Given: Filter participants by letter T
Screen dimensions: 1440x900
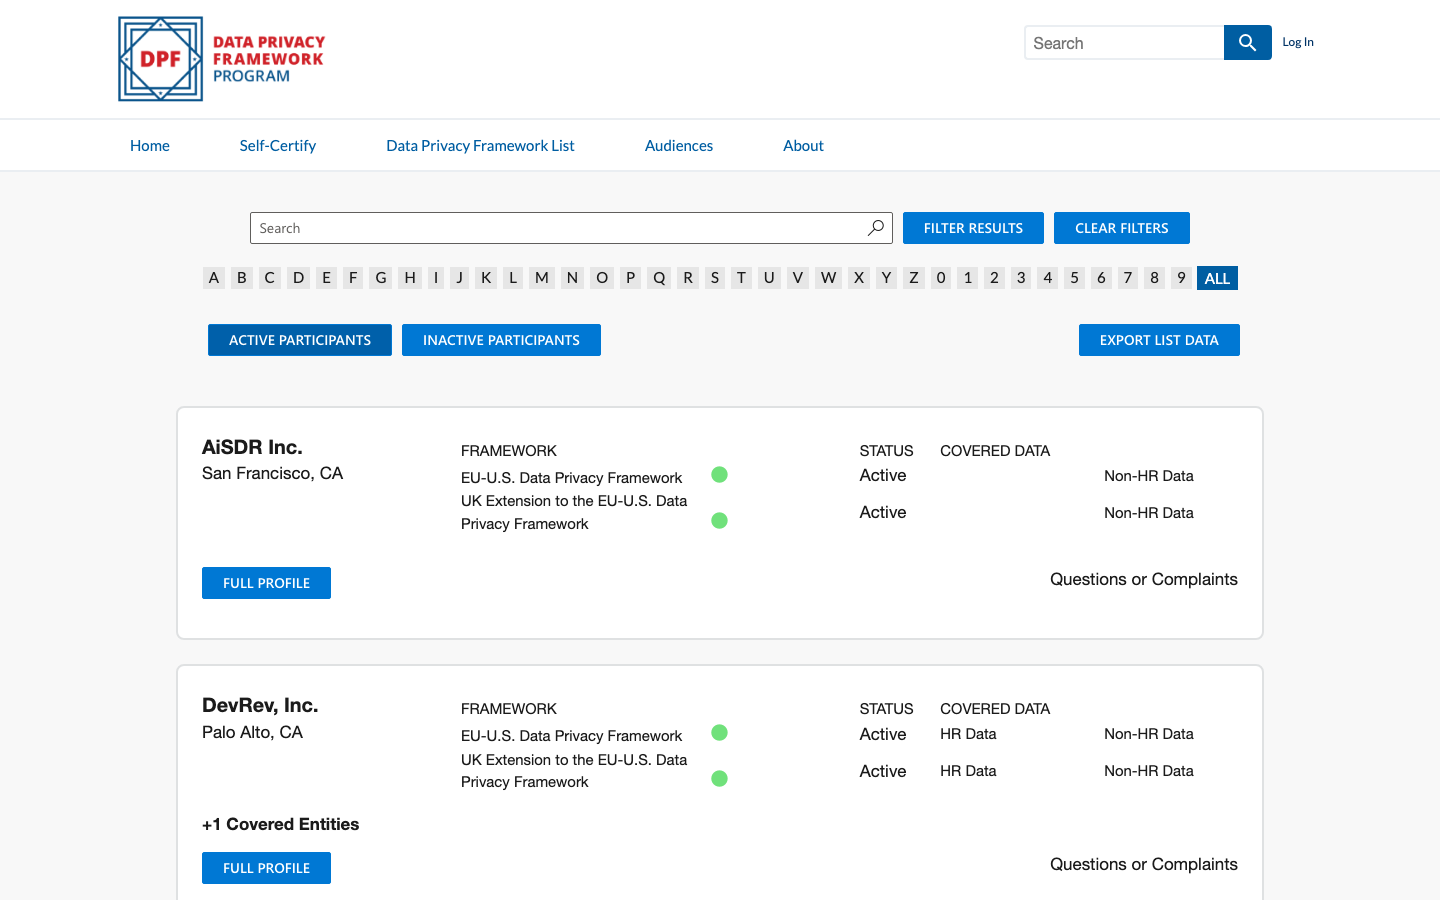Looking at the screenshot, I should point(741,278).
